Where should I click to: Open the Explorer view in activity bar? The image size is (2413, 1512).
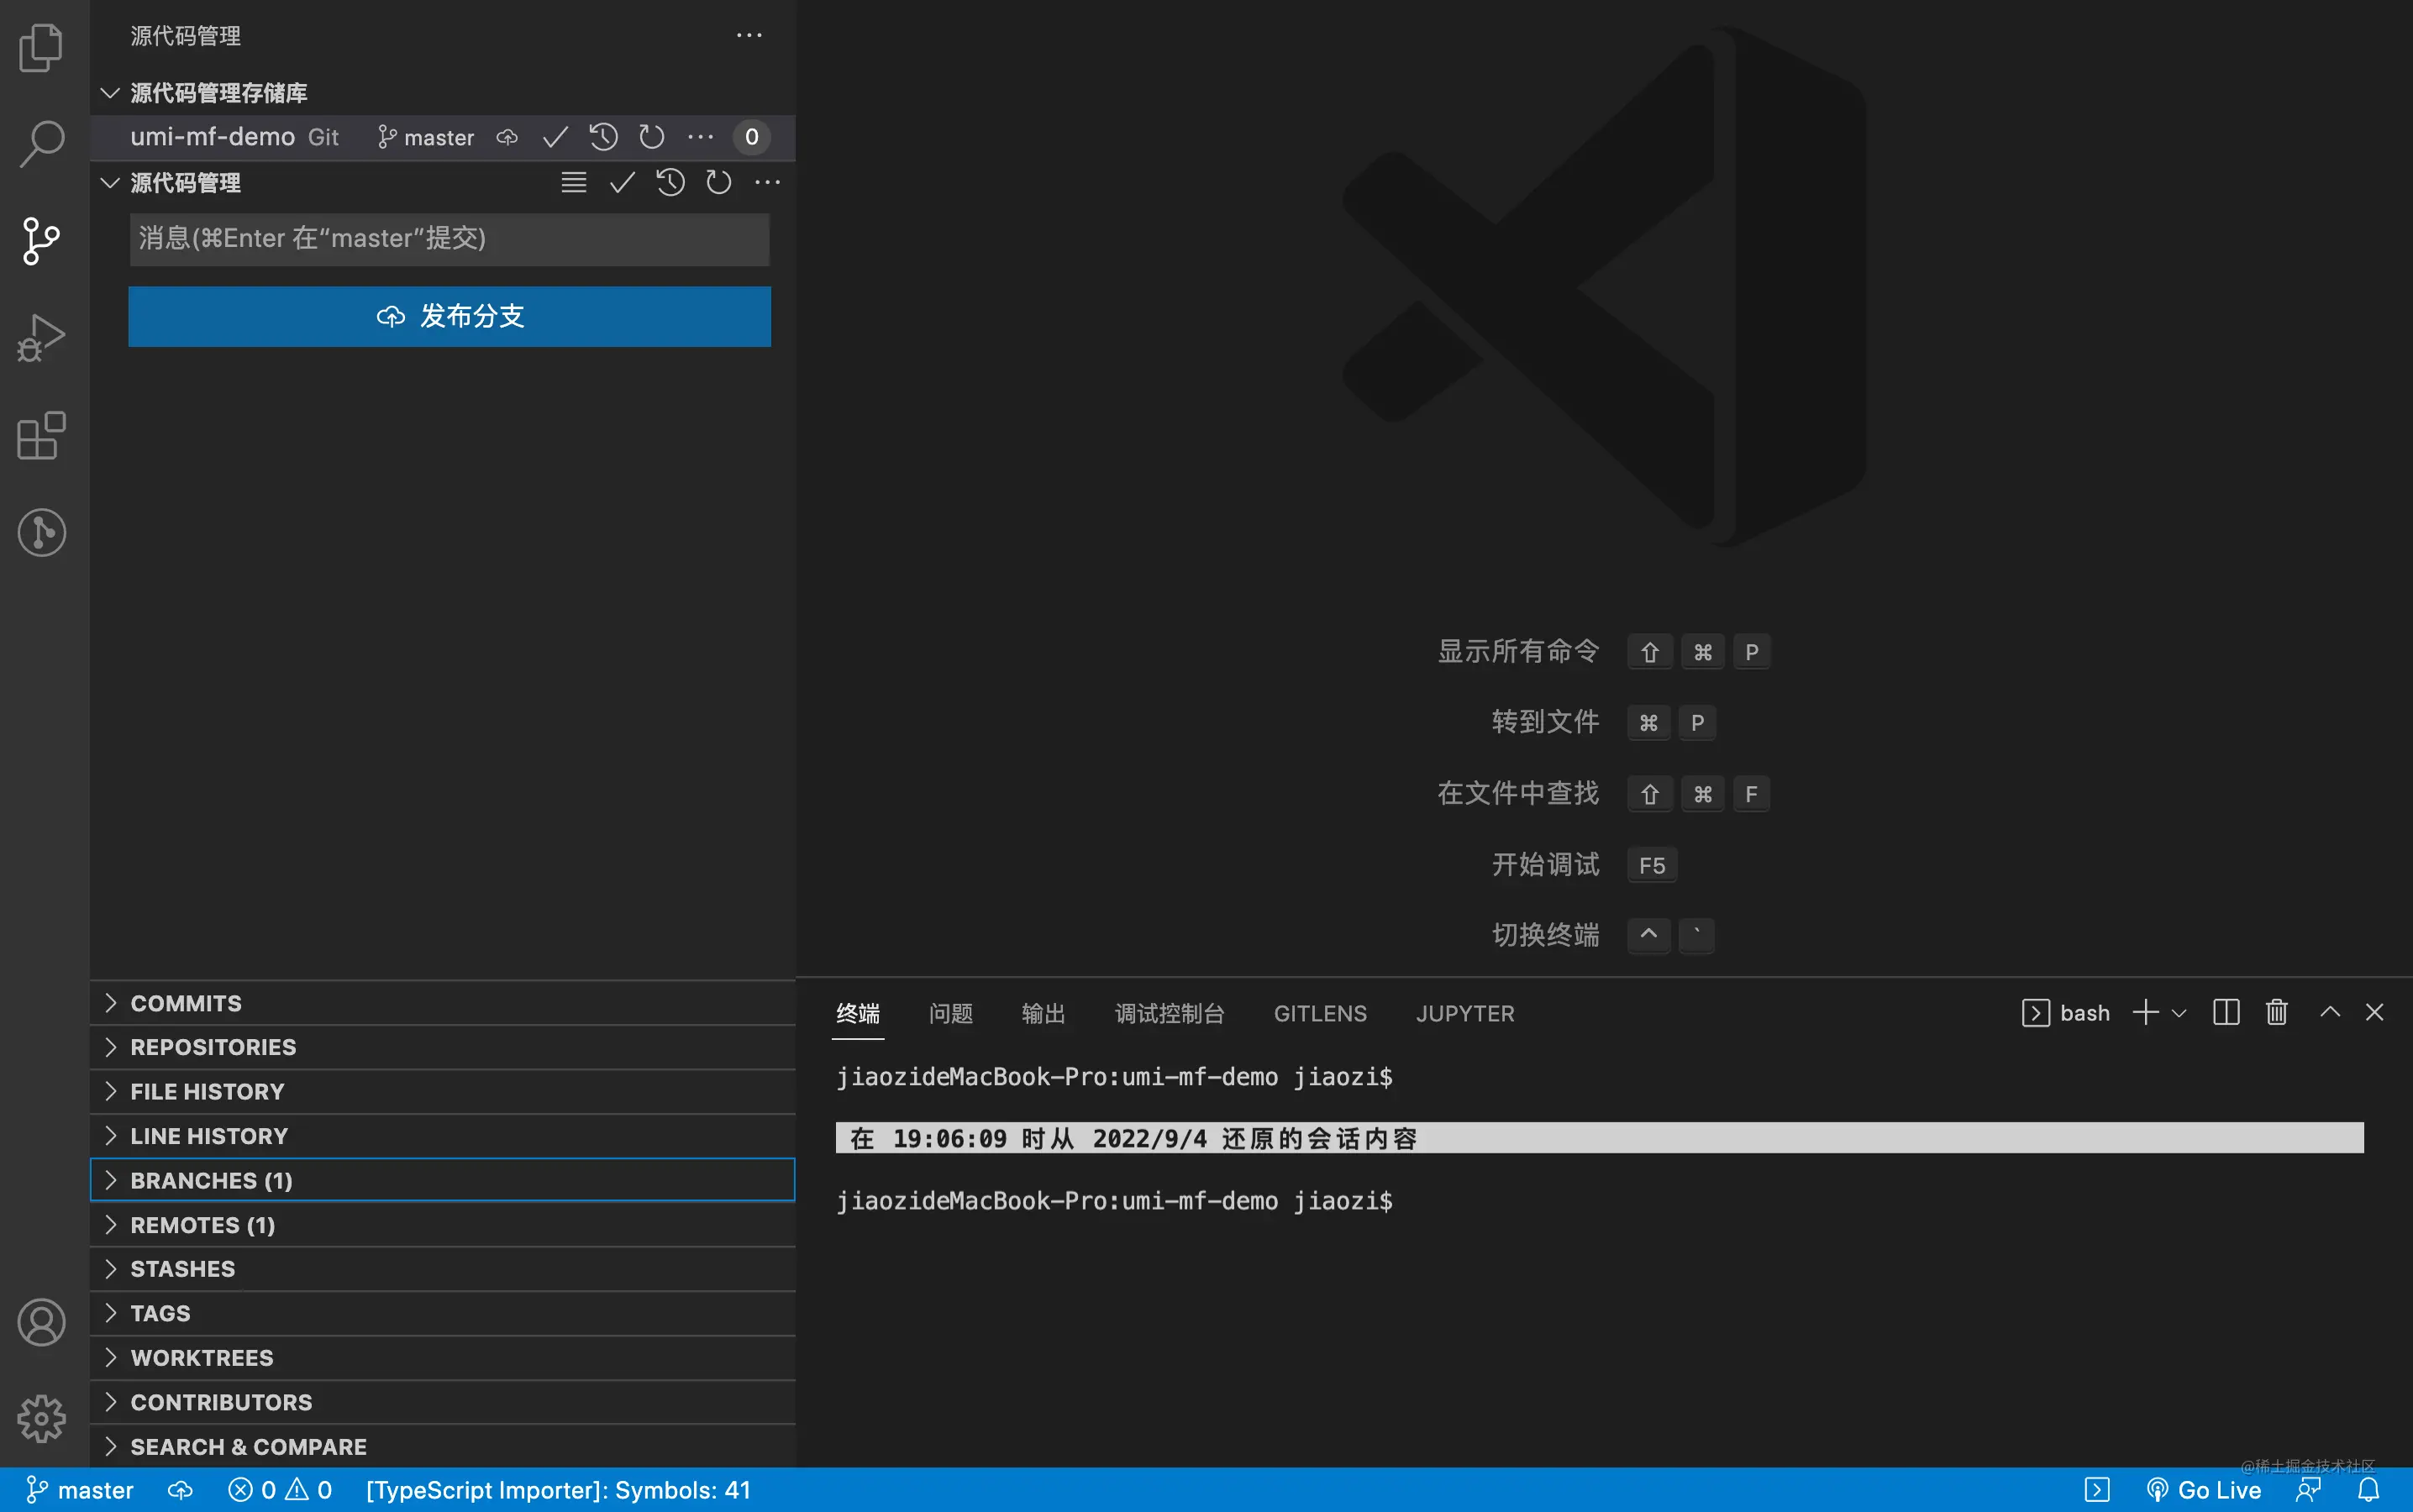pos(41,47)
